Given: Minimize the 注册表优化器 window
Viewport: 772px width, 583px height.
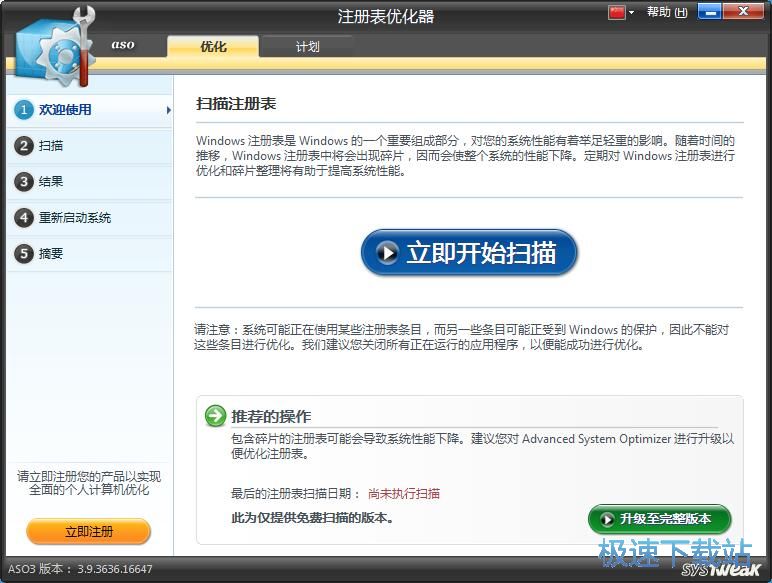Looking at the screenshot, I should pos(709,12).
